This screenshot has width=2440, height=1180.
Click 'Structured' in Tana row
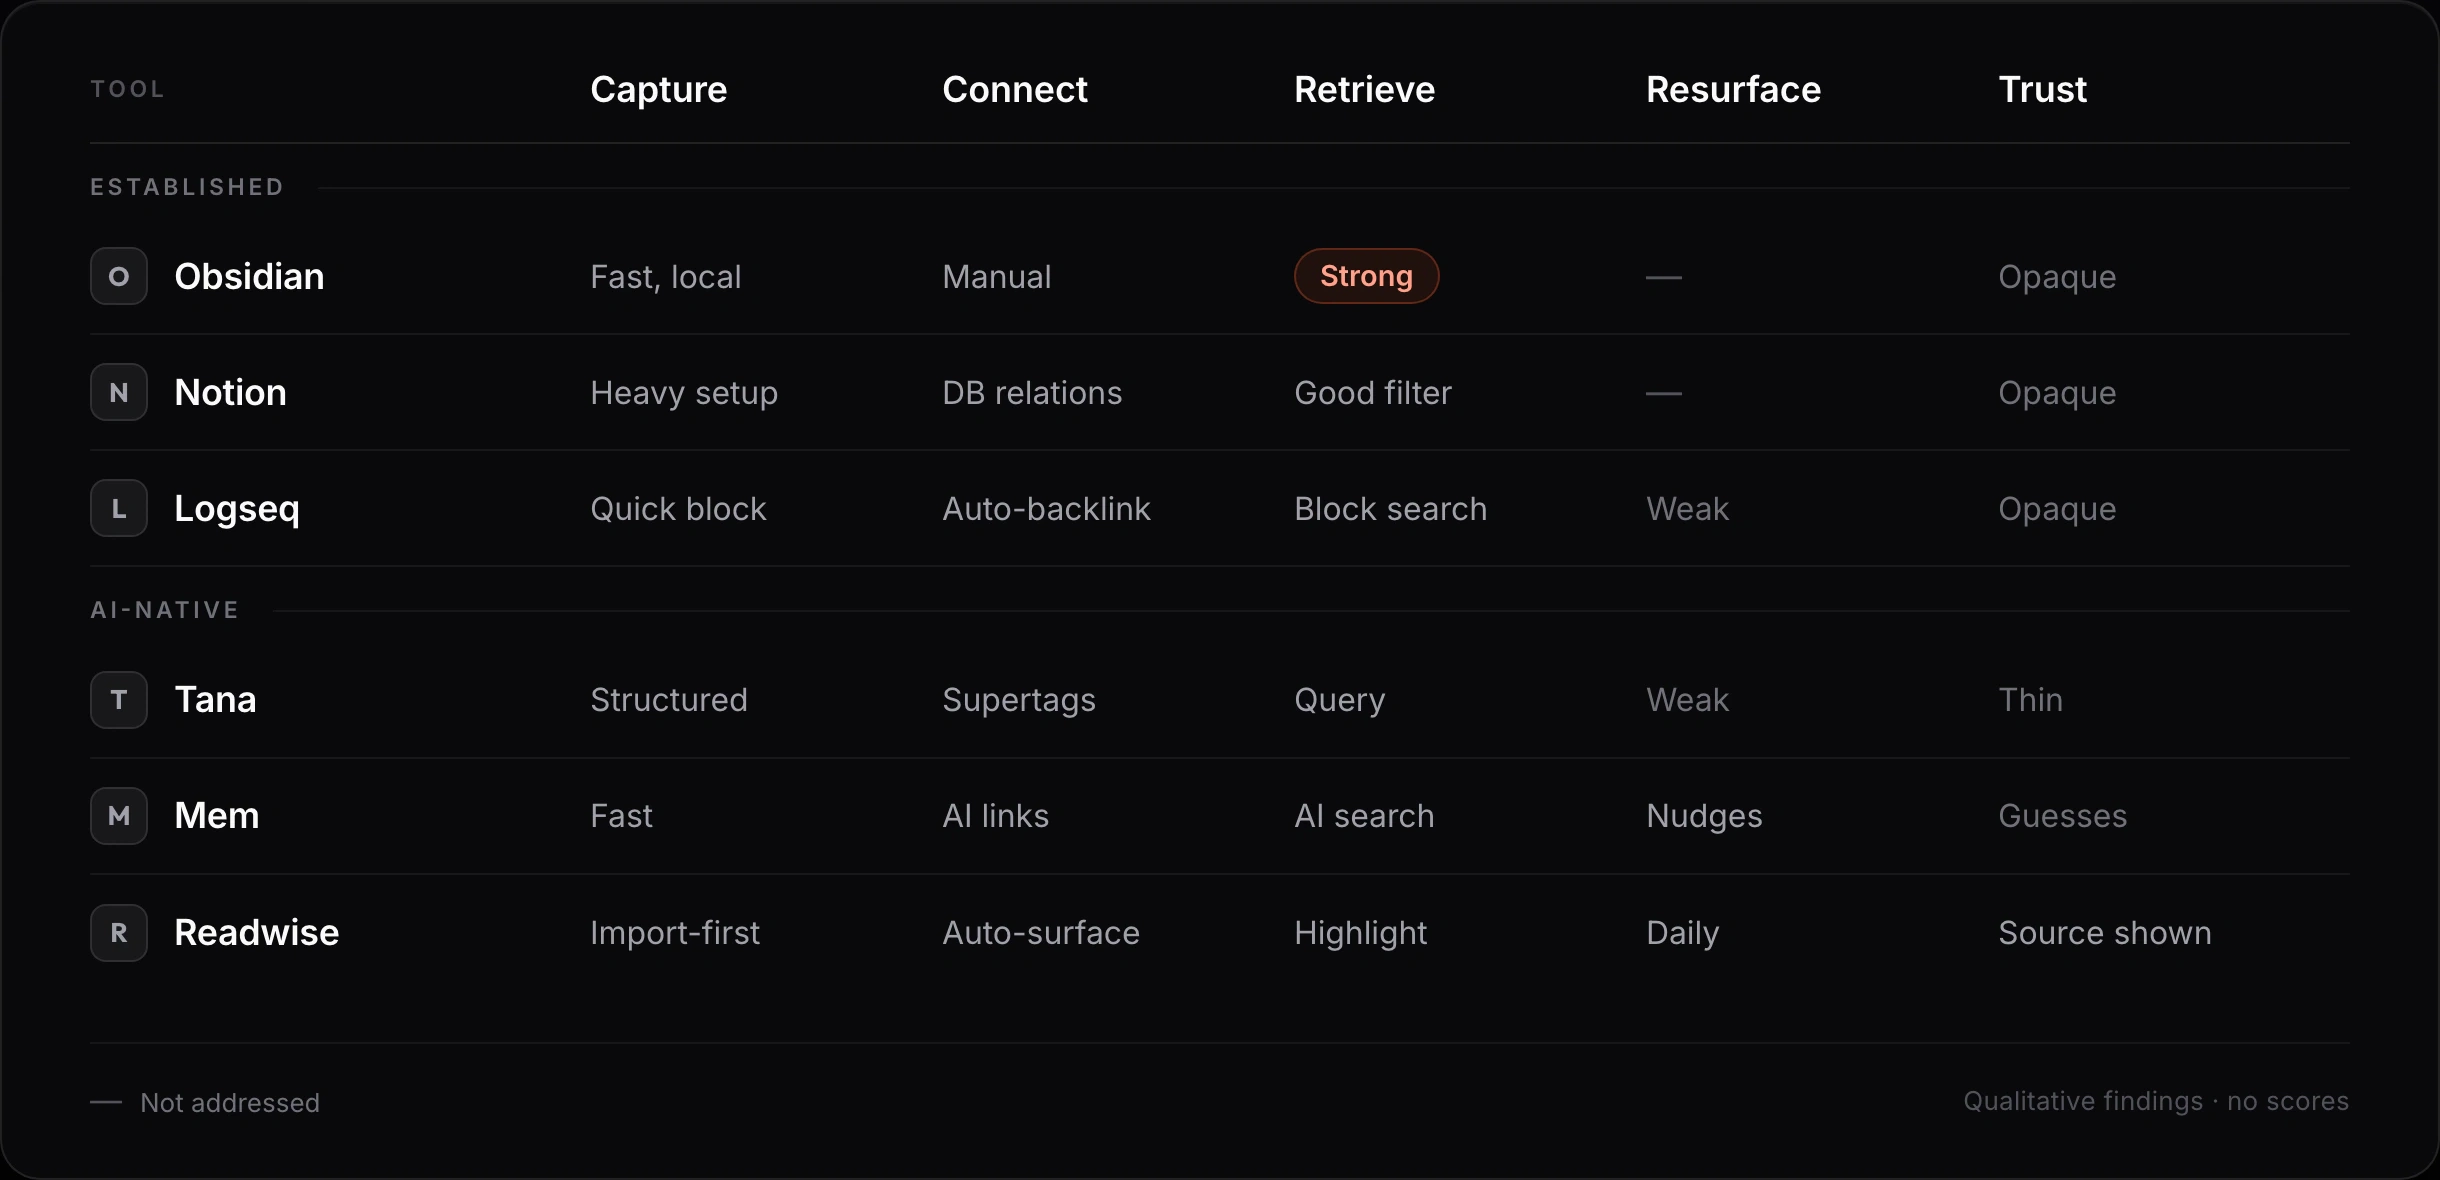[669, 700]
